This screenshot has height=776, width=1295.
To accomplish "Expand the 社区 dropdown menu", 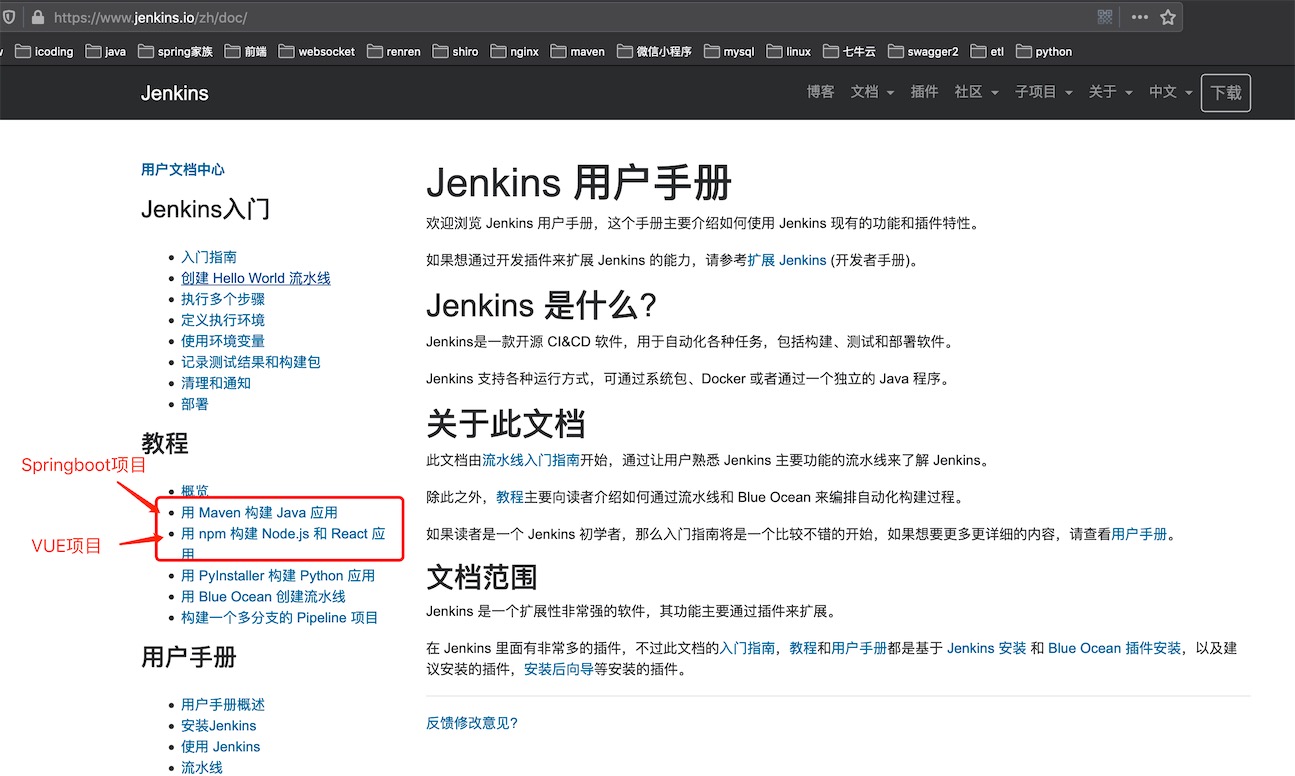I will point(976,92).
